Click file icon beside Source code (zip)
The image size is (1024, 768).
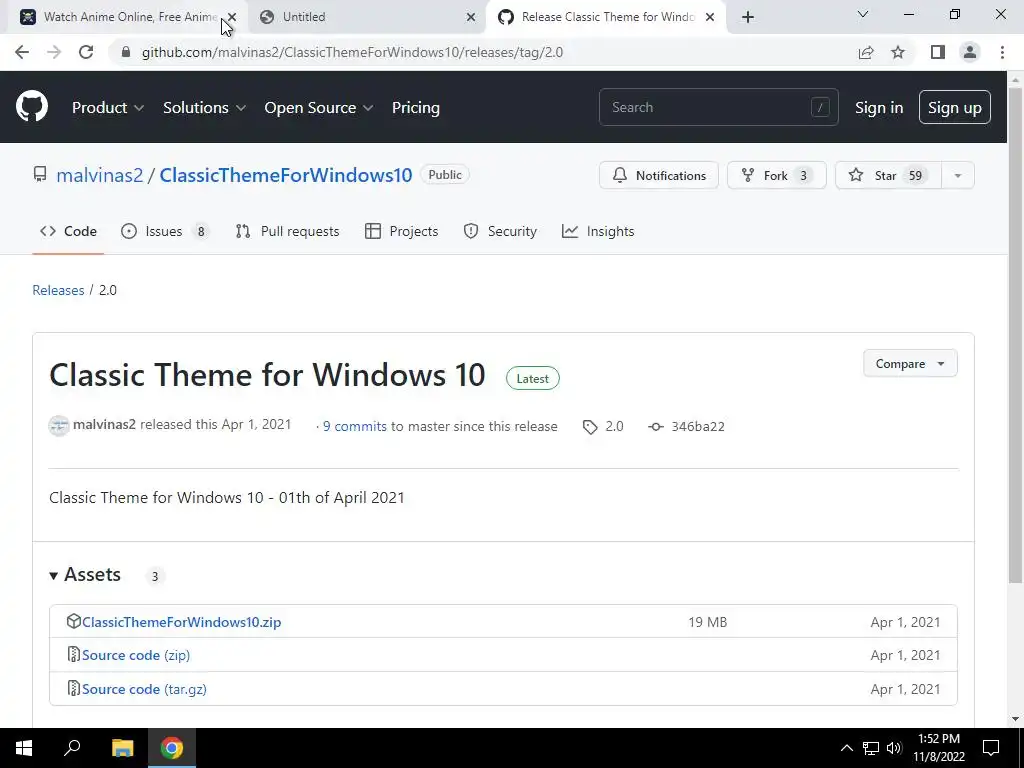[74, 654]
